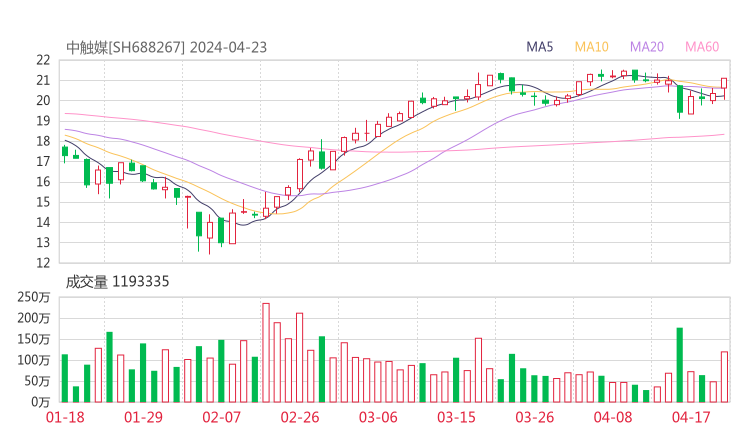The height and width of the screenshot is (440, 740).
Task: Click volume axis label 50万
Action: pos(37,381)
